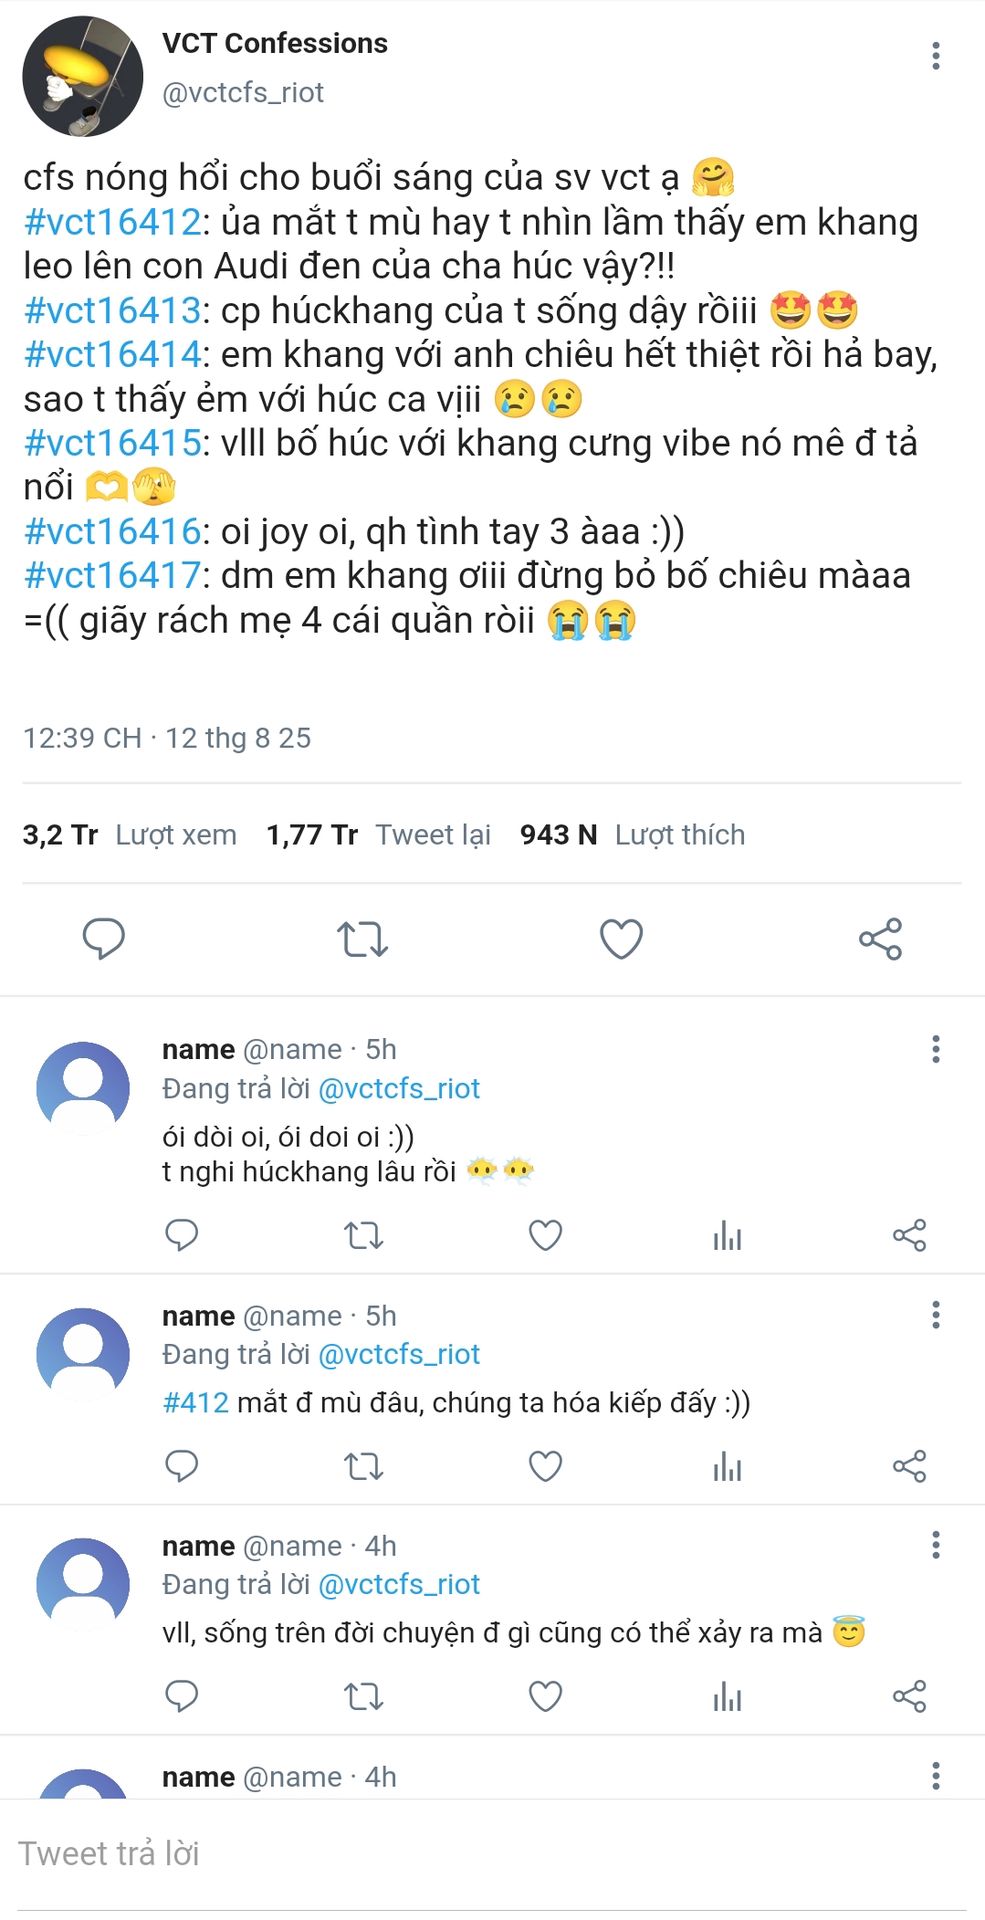Screen dimensions: 985x1920
Task: Share the main VCT Confessions tweet
Action: 880,938
